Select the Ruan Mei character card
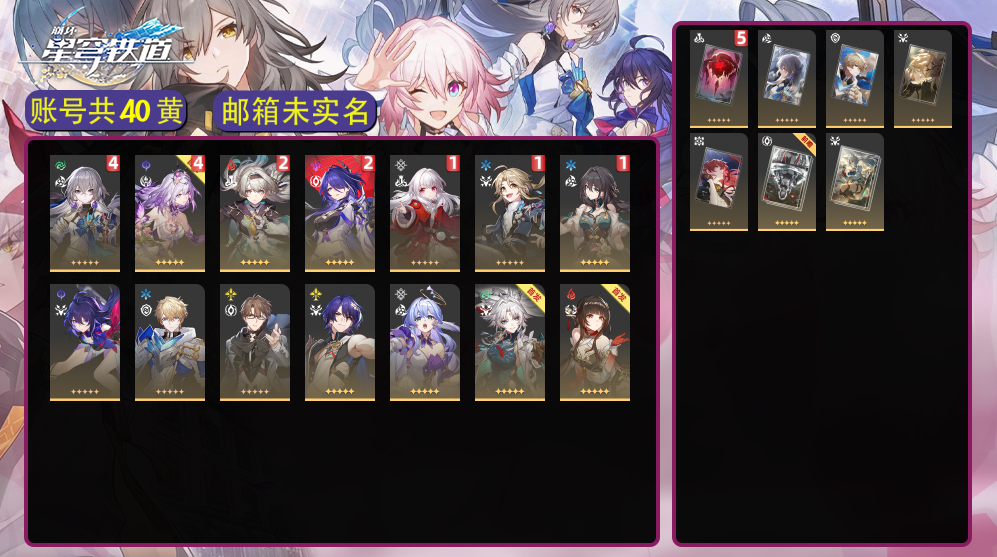 click(x=595, y=214)
